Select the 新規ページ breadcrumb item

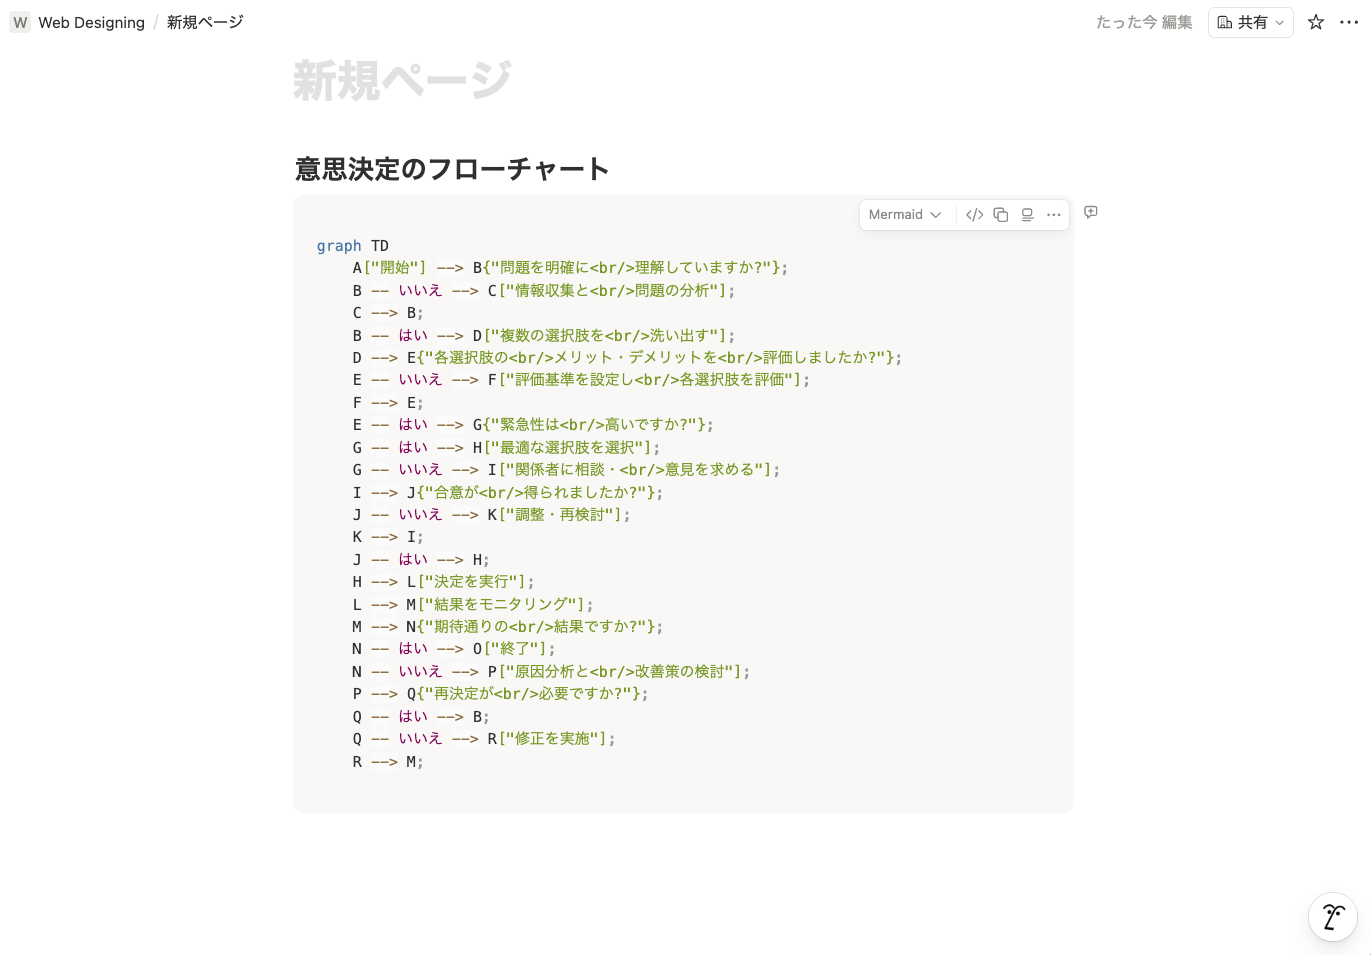[x=205, y=22]
